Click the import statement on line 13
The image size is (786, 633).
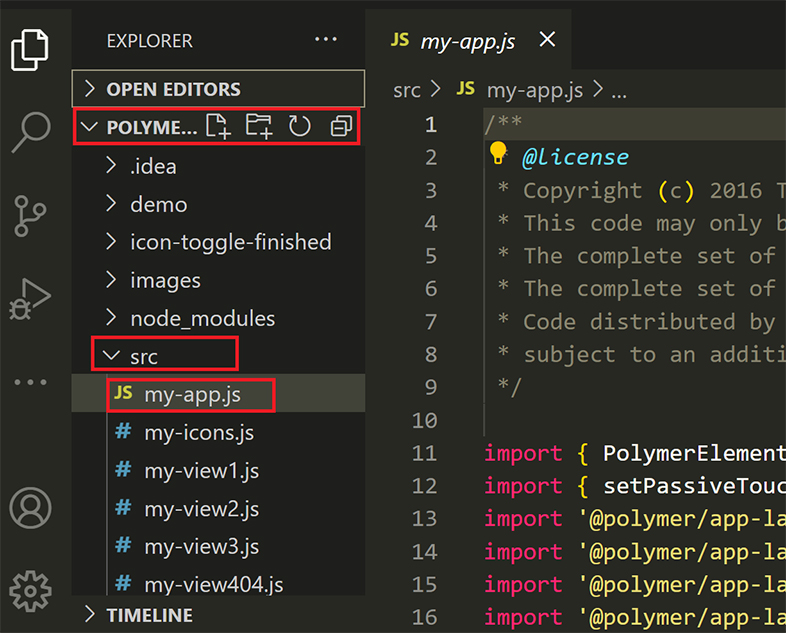pos(635,519)
